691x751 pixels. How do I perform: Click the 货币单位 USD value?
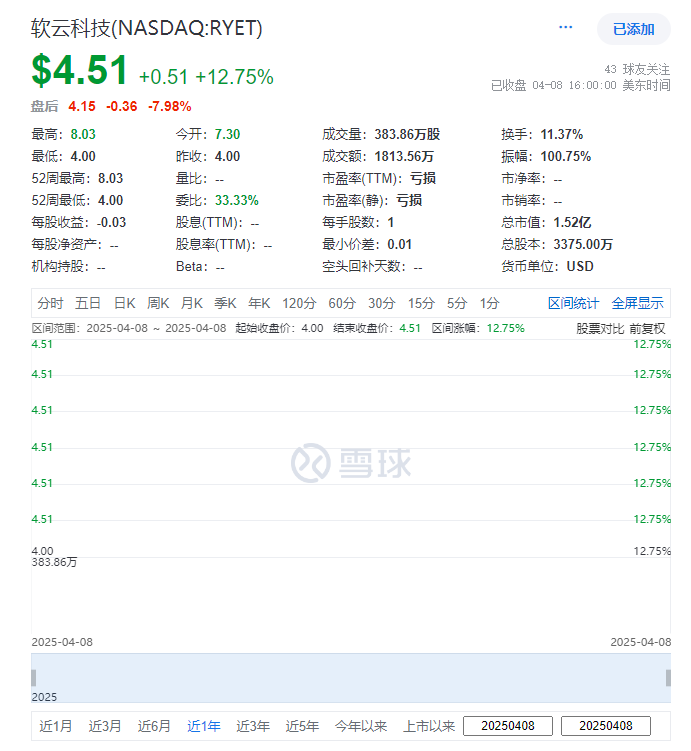580,267
